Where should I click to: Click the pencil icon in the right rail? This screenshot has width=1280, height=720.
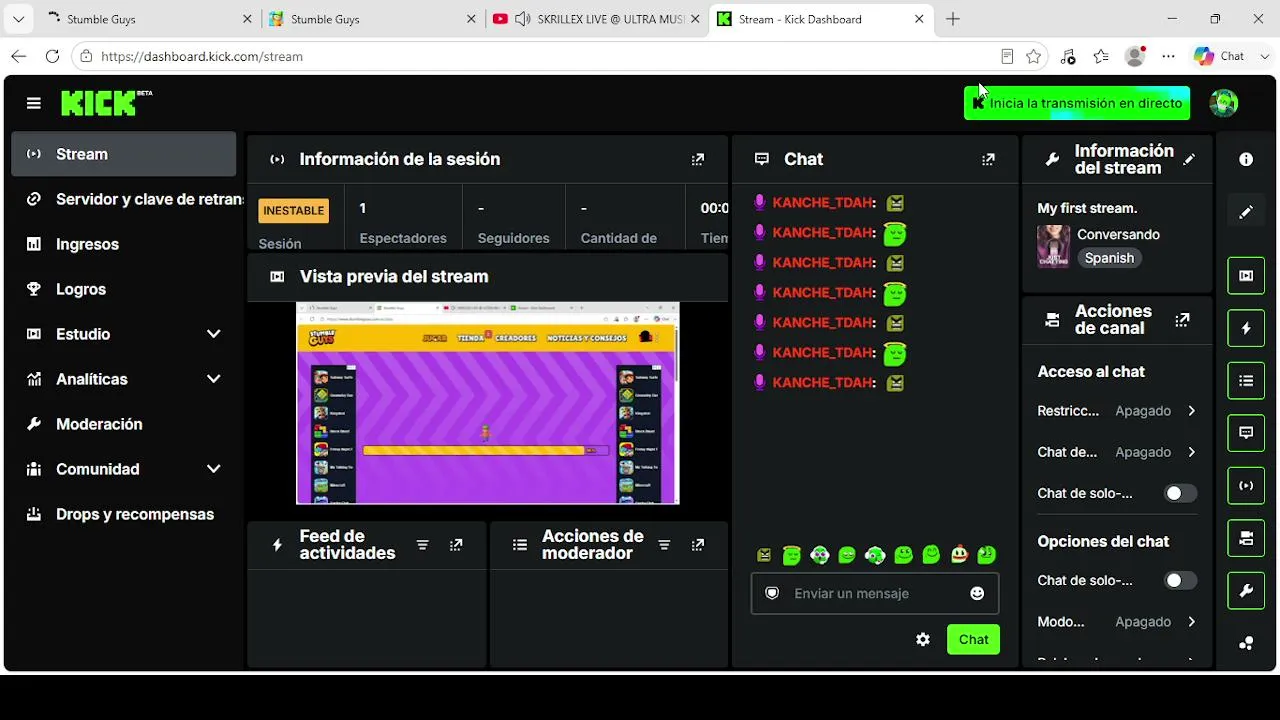pyautogui.click(x=1246, y=212)
